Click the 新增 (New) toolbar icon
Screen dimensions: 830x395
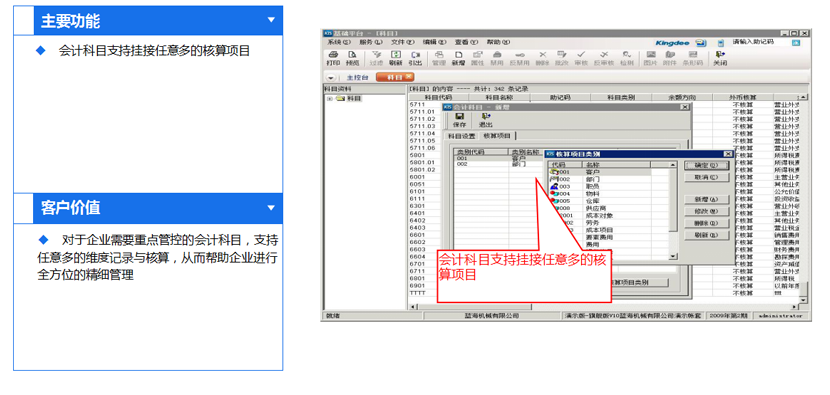[x=458, y=58]
